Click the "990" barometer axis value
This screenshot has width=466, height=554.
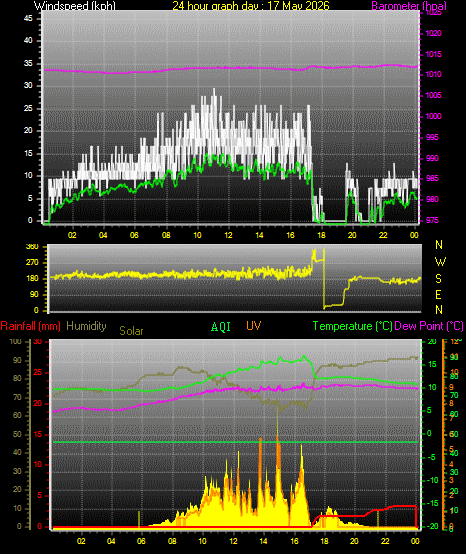click(x=432, y=158)
